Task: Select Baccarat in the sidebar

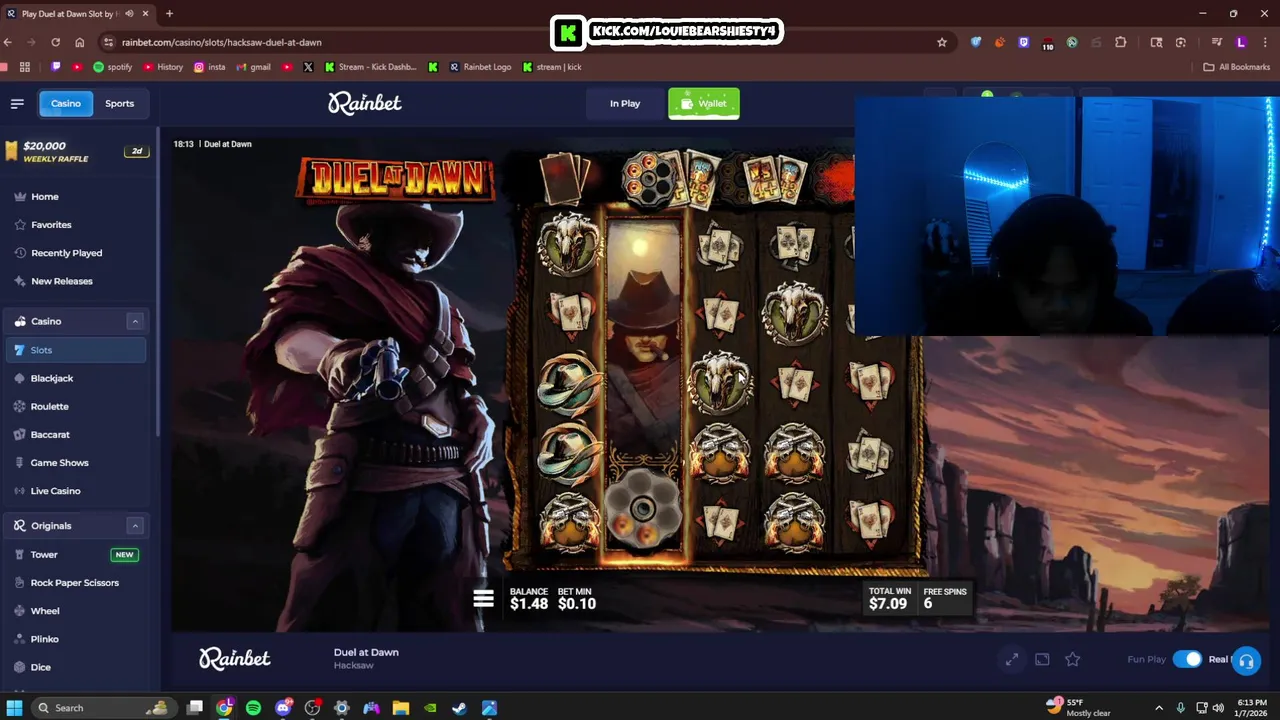Action: 50,434
